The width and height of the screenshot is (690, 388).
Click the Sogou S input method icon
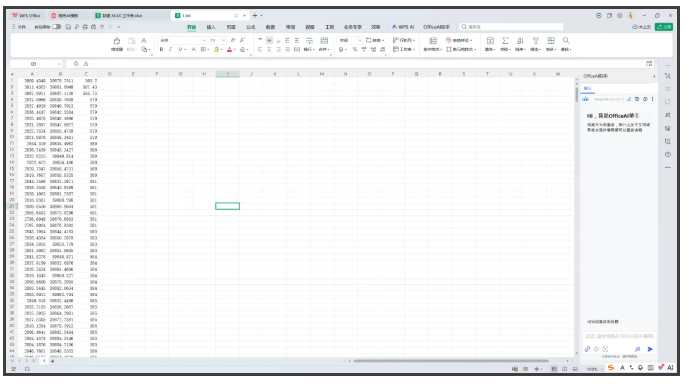(x=611, y=368)
